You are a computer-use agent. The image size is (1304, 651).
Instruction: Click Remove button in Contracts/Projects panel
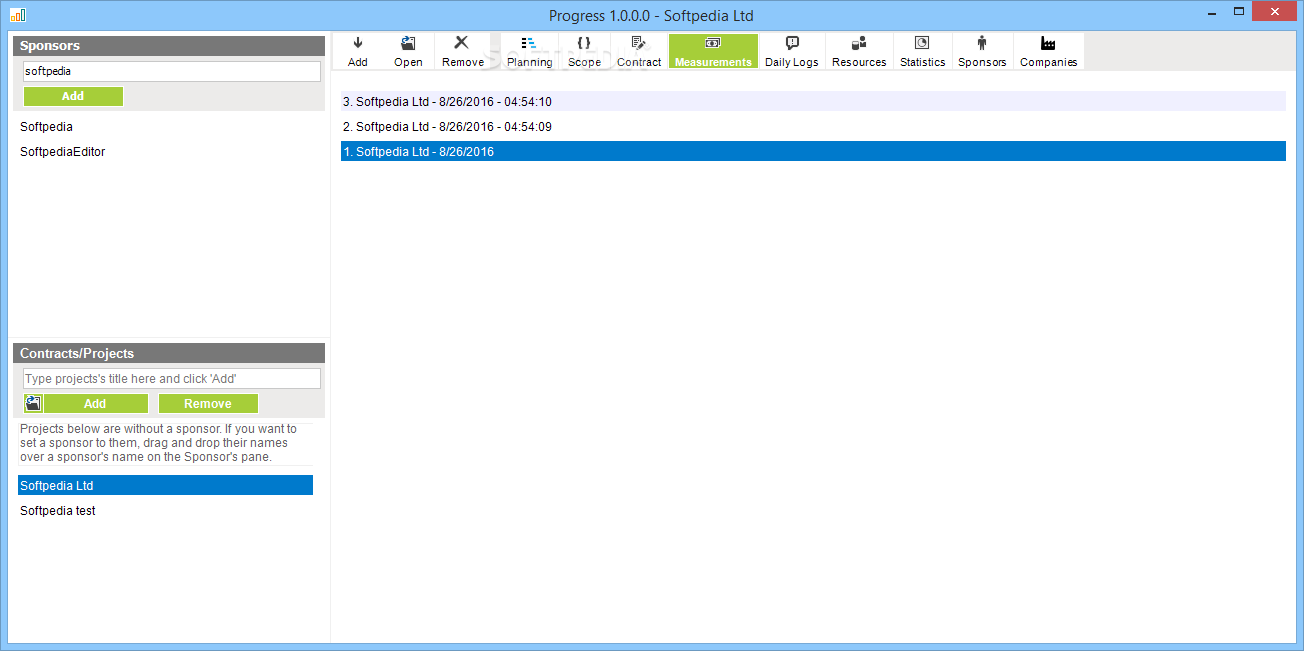[x=208, y=403]
